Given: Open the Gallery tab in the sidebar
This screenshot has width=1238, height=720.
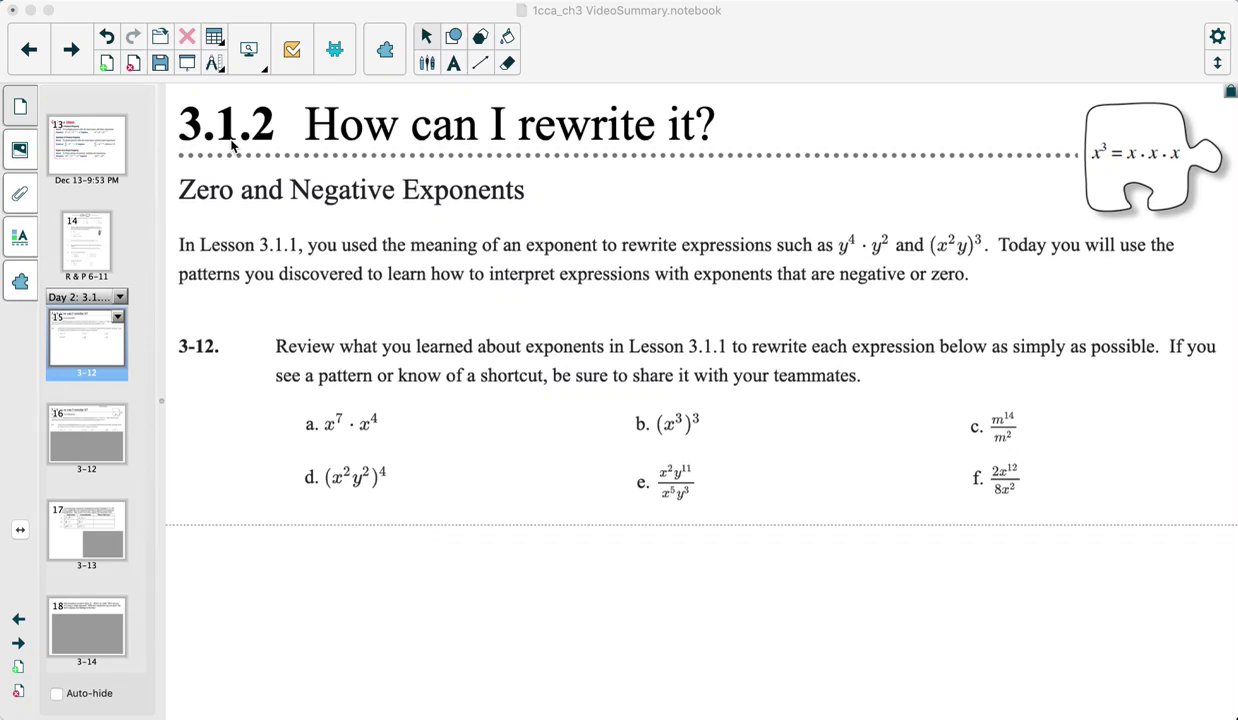Looking at the screenshot, I should 20,150.
